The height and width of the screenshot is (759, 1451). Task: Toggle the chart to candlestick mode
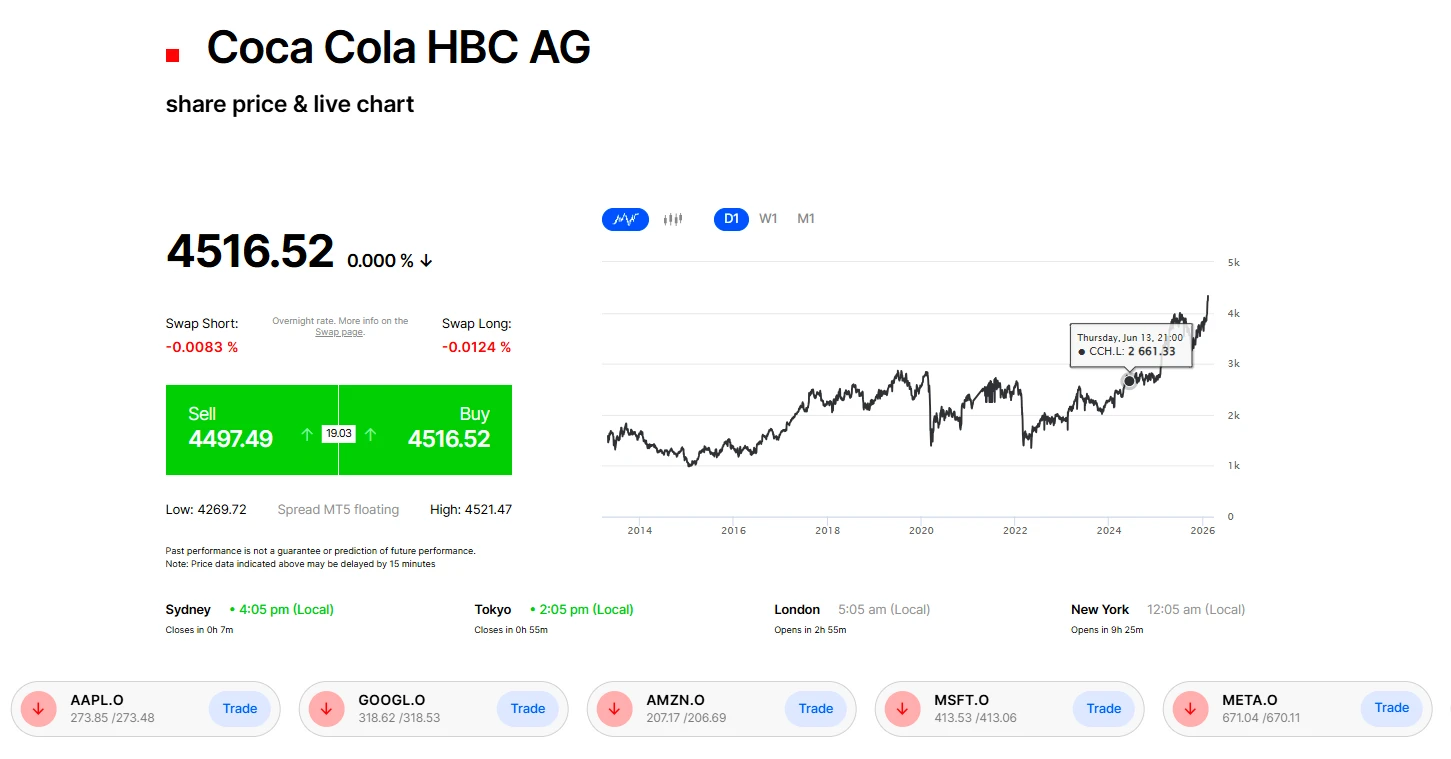672,218
